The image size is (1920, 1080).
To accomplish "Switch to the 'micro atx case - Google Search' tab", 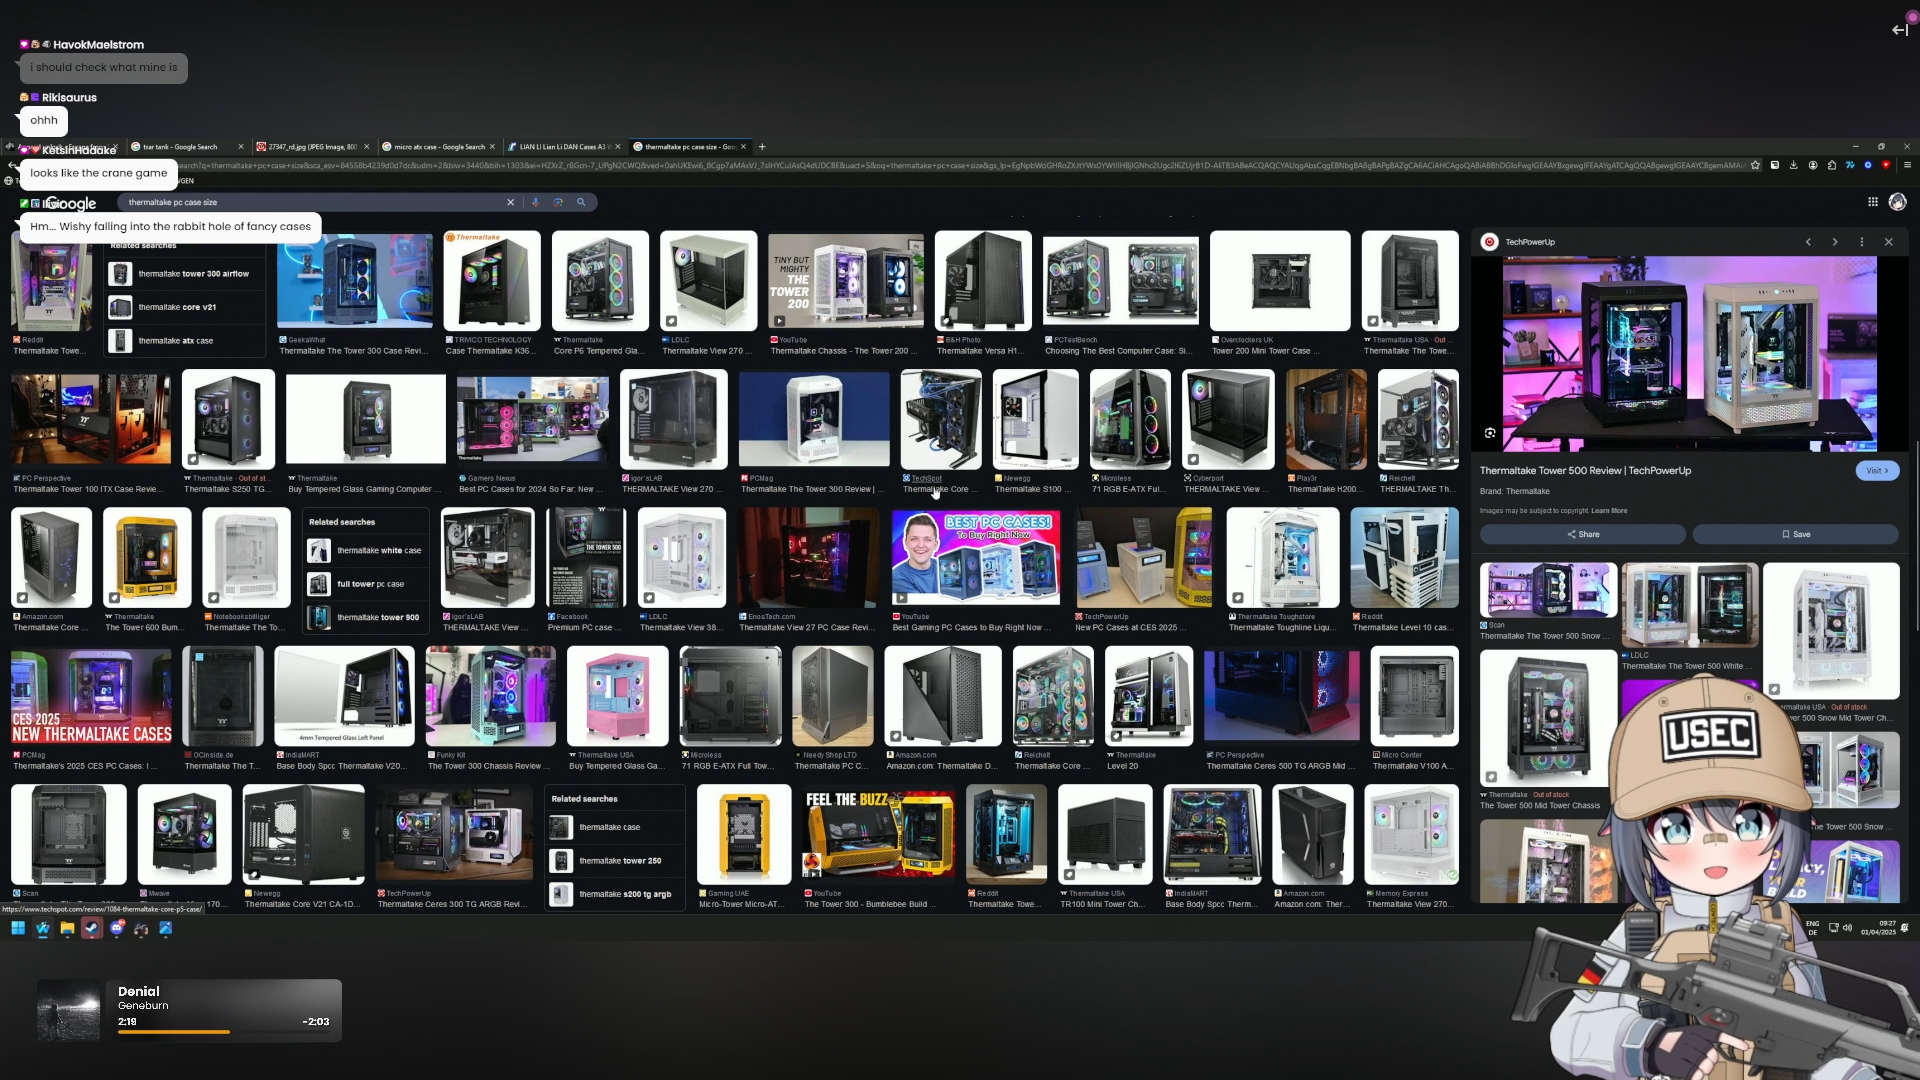I will pyautogui.click(x=438, y=147).
